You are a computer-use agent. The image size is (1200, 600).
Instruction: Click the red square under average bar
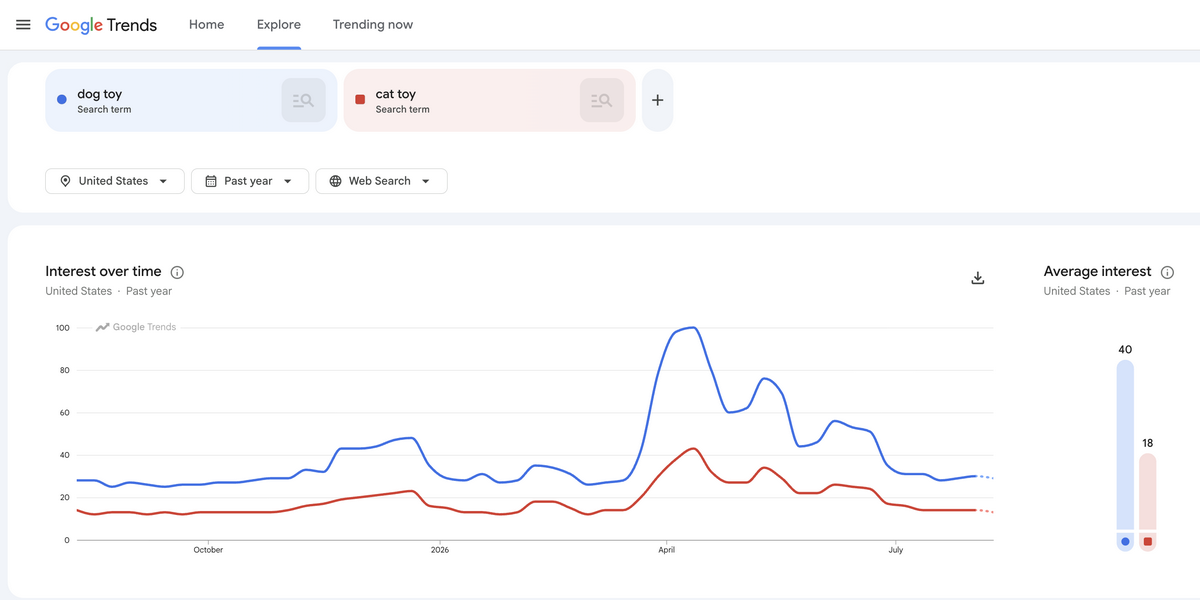[x=1147, y=542]
